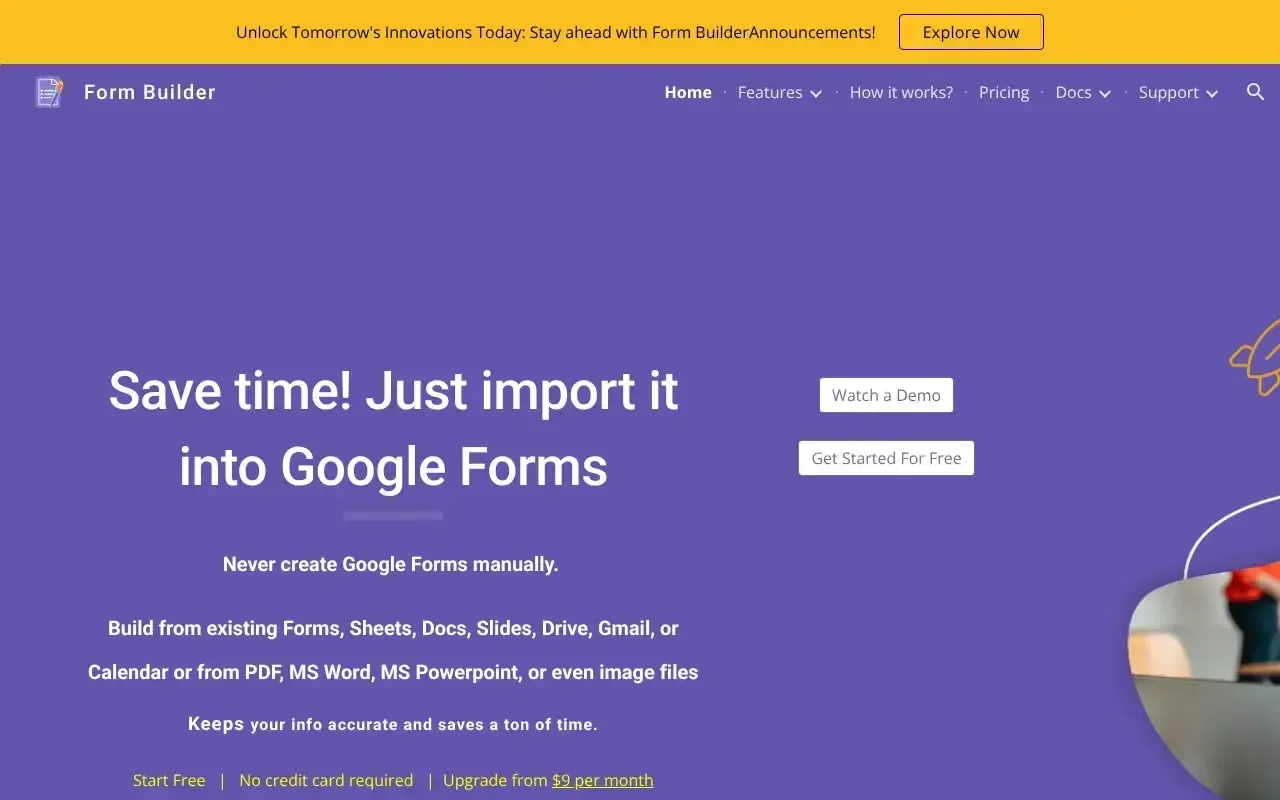This screenshot has width=1280, height=800.
Task: Click the Explore Now banner button
Action: pyautogui.click(x=971, y=31)
